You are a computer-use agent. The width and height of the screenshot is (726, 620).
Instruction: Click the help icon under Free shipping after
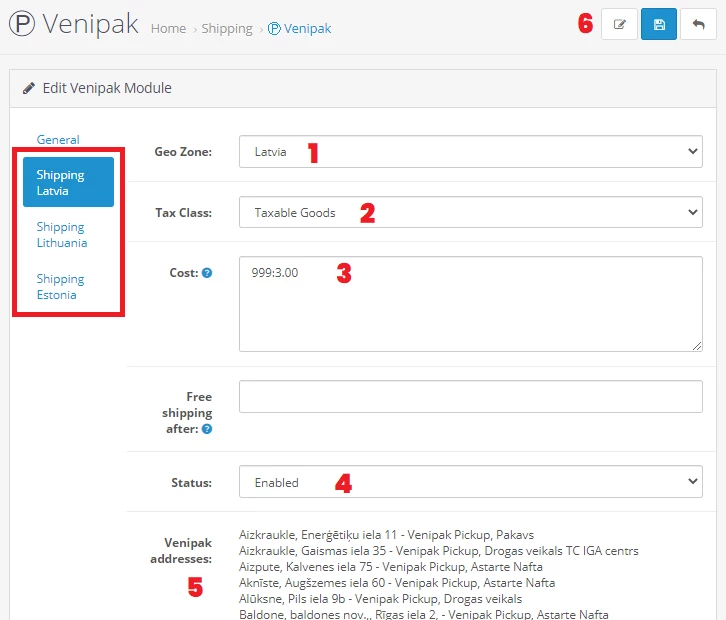tap(207, 429)
